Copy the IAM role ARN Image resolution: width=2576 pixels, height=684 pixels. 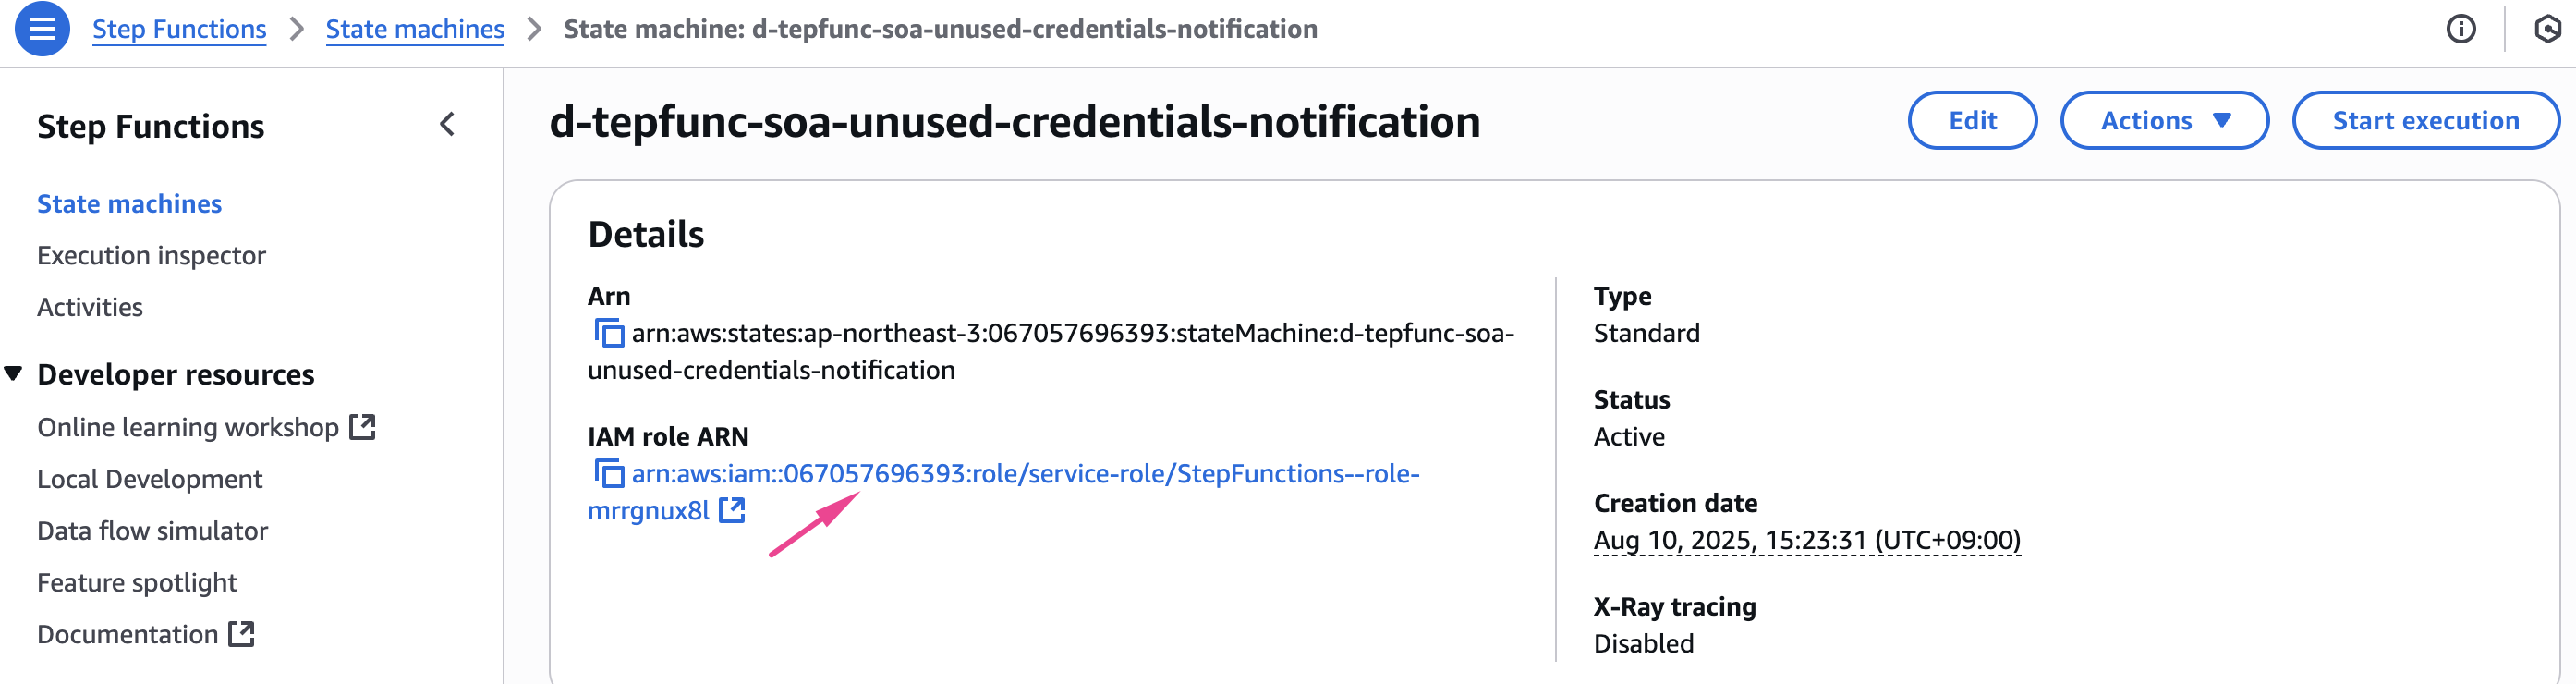pos(609,473)
